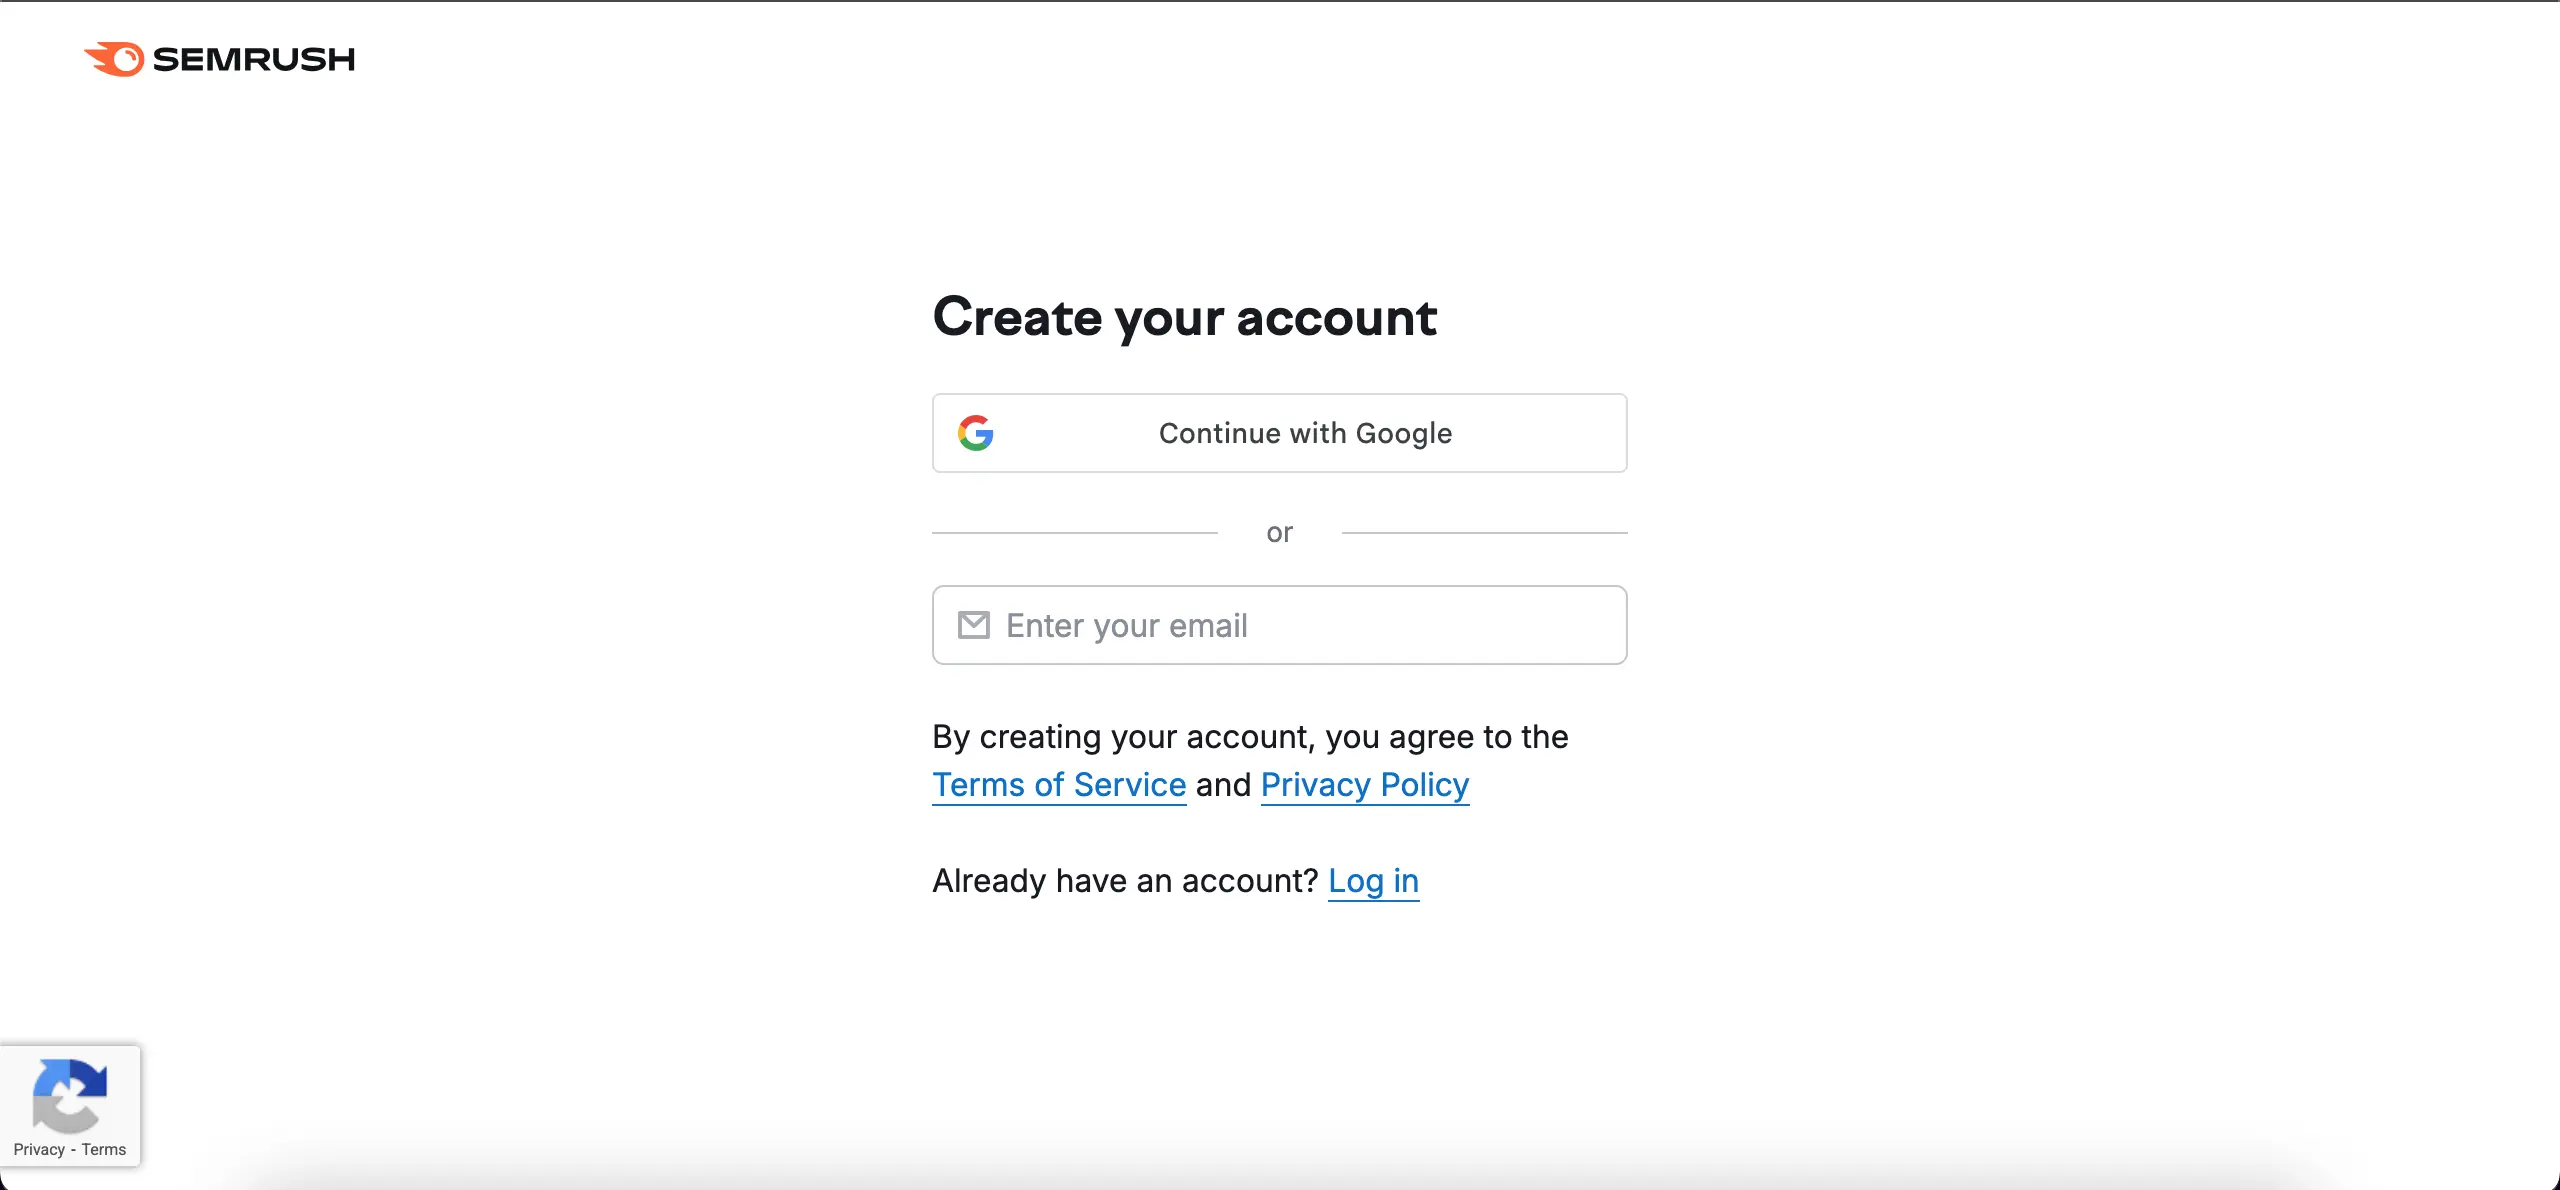
Task: Click the Semrush flame logo icon
Action: 114,60
